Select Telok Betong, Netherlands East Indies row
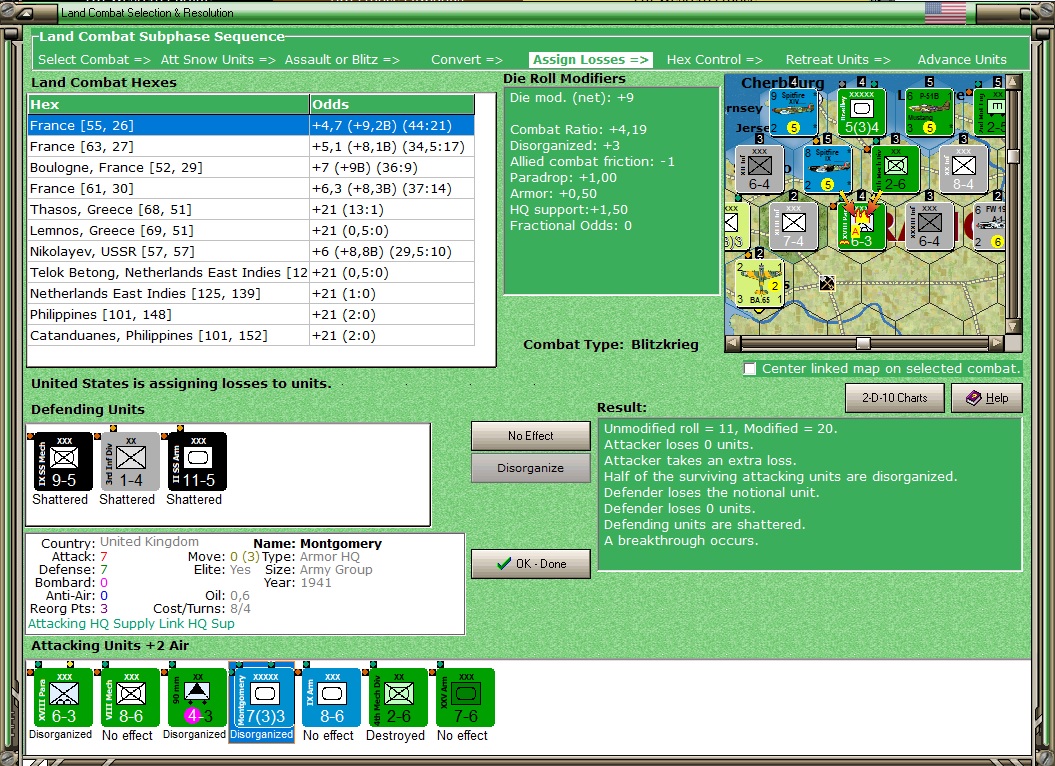Screen dimensions: 1055x766 click(x=251, y=273)
